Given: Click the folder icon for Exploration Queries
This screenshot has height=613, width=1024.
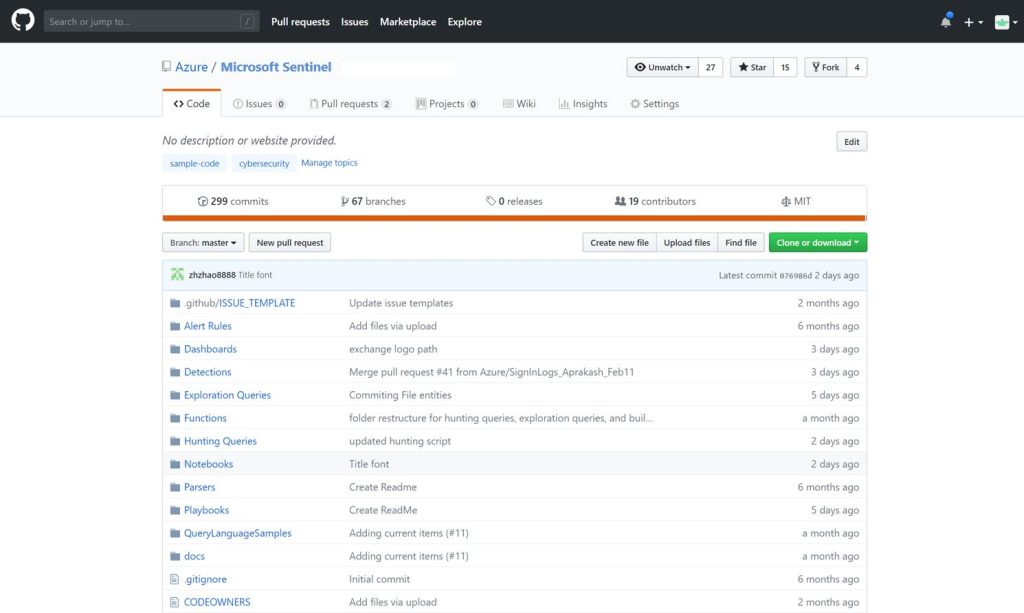Looking at the screenshot, I should (174, 395).
